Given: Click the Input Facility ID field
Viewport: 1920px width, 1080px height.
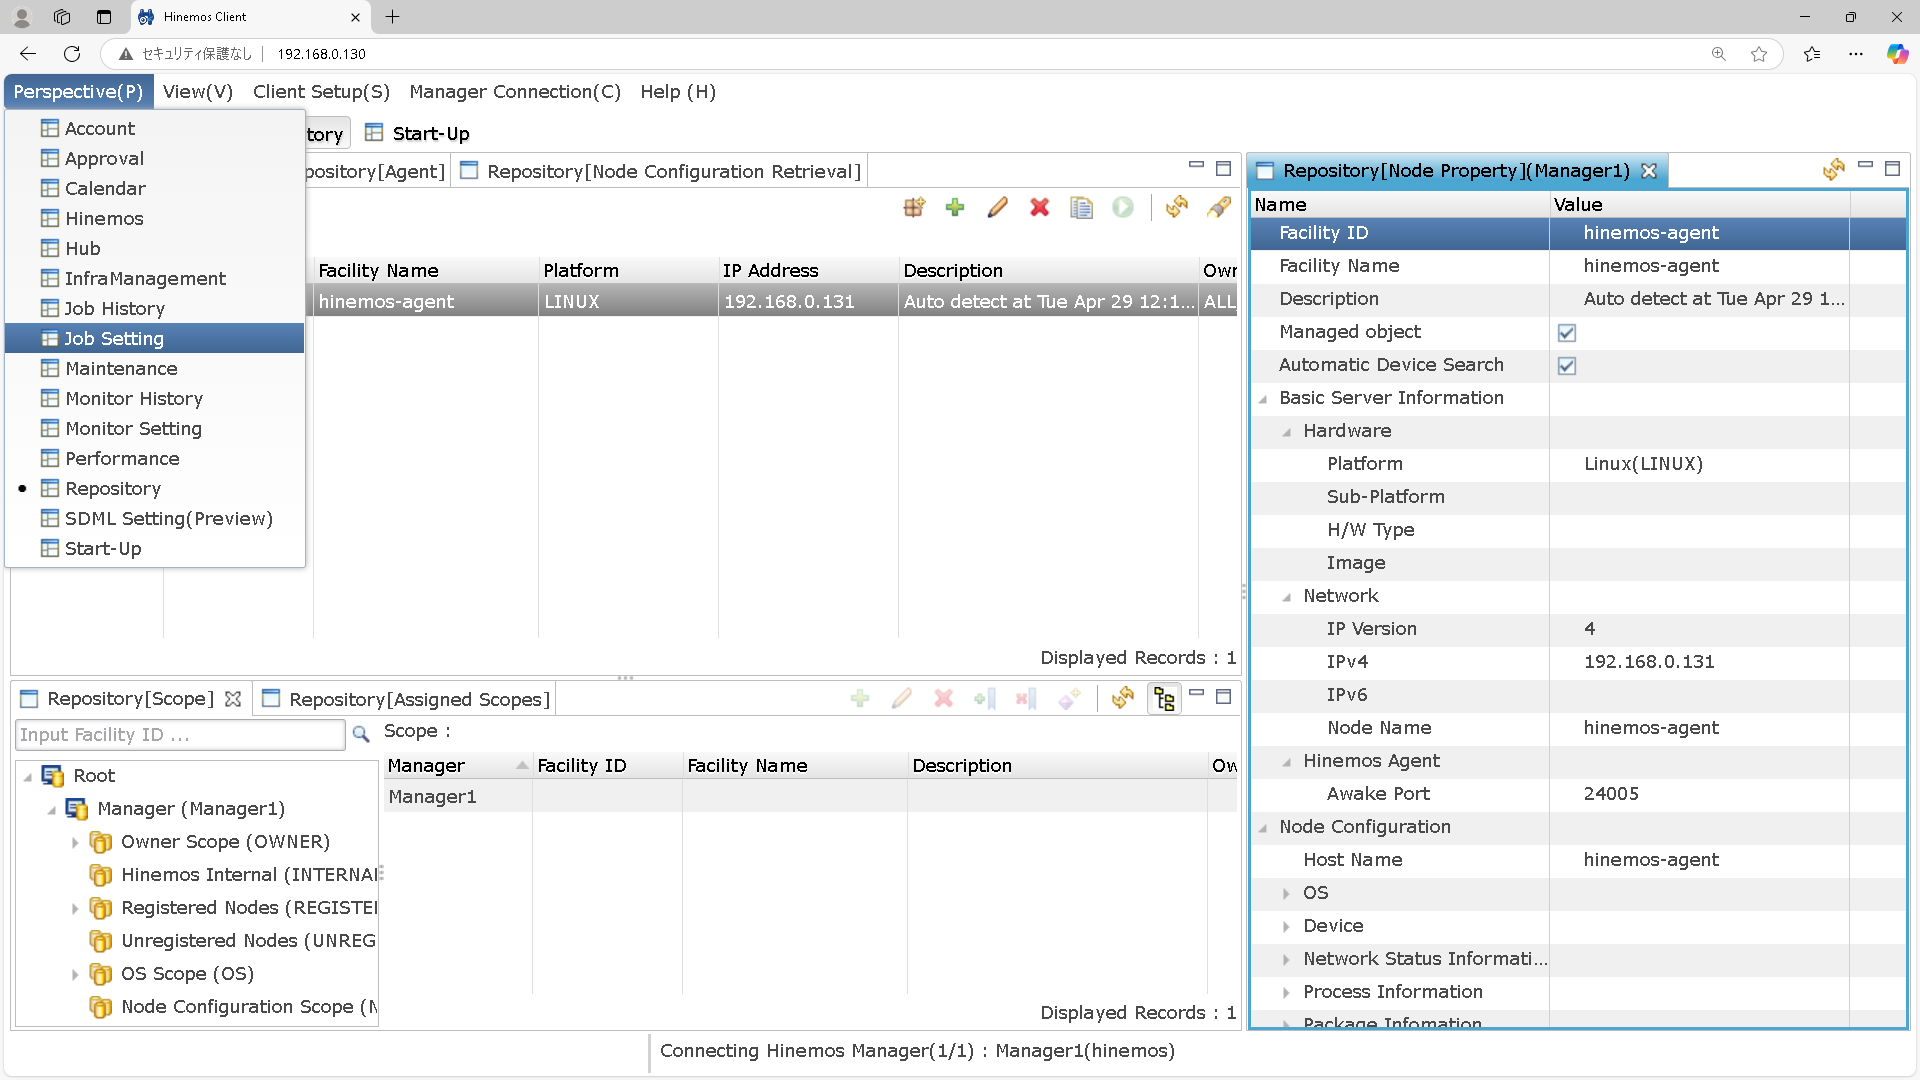Looking at the screenshot, I should point(180,734).
